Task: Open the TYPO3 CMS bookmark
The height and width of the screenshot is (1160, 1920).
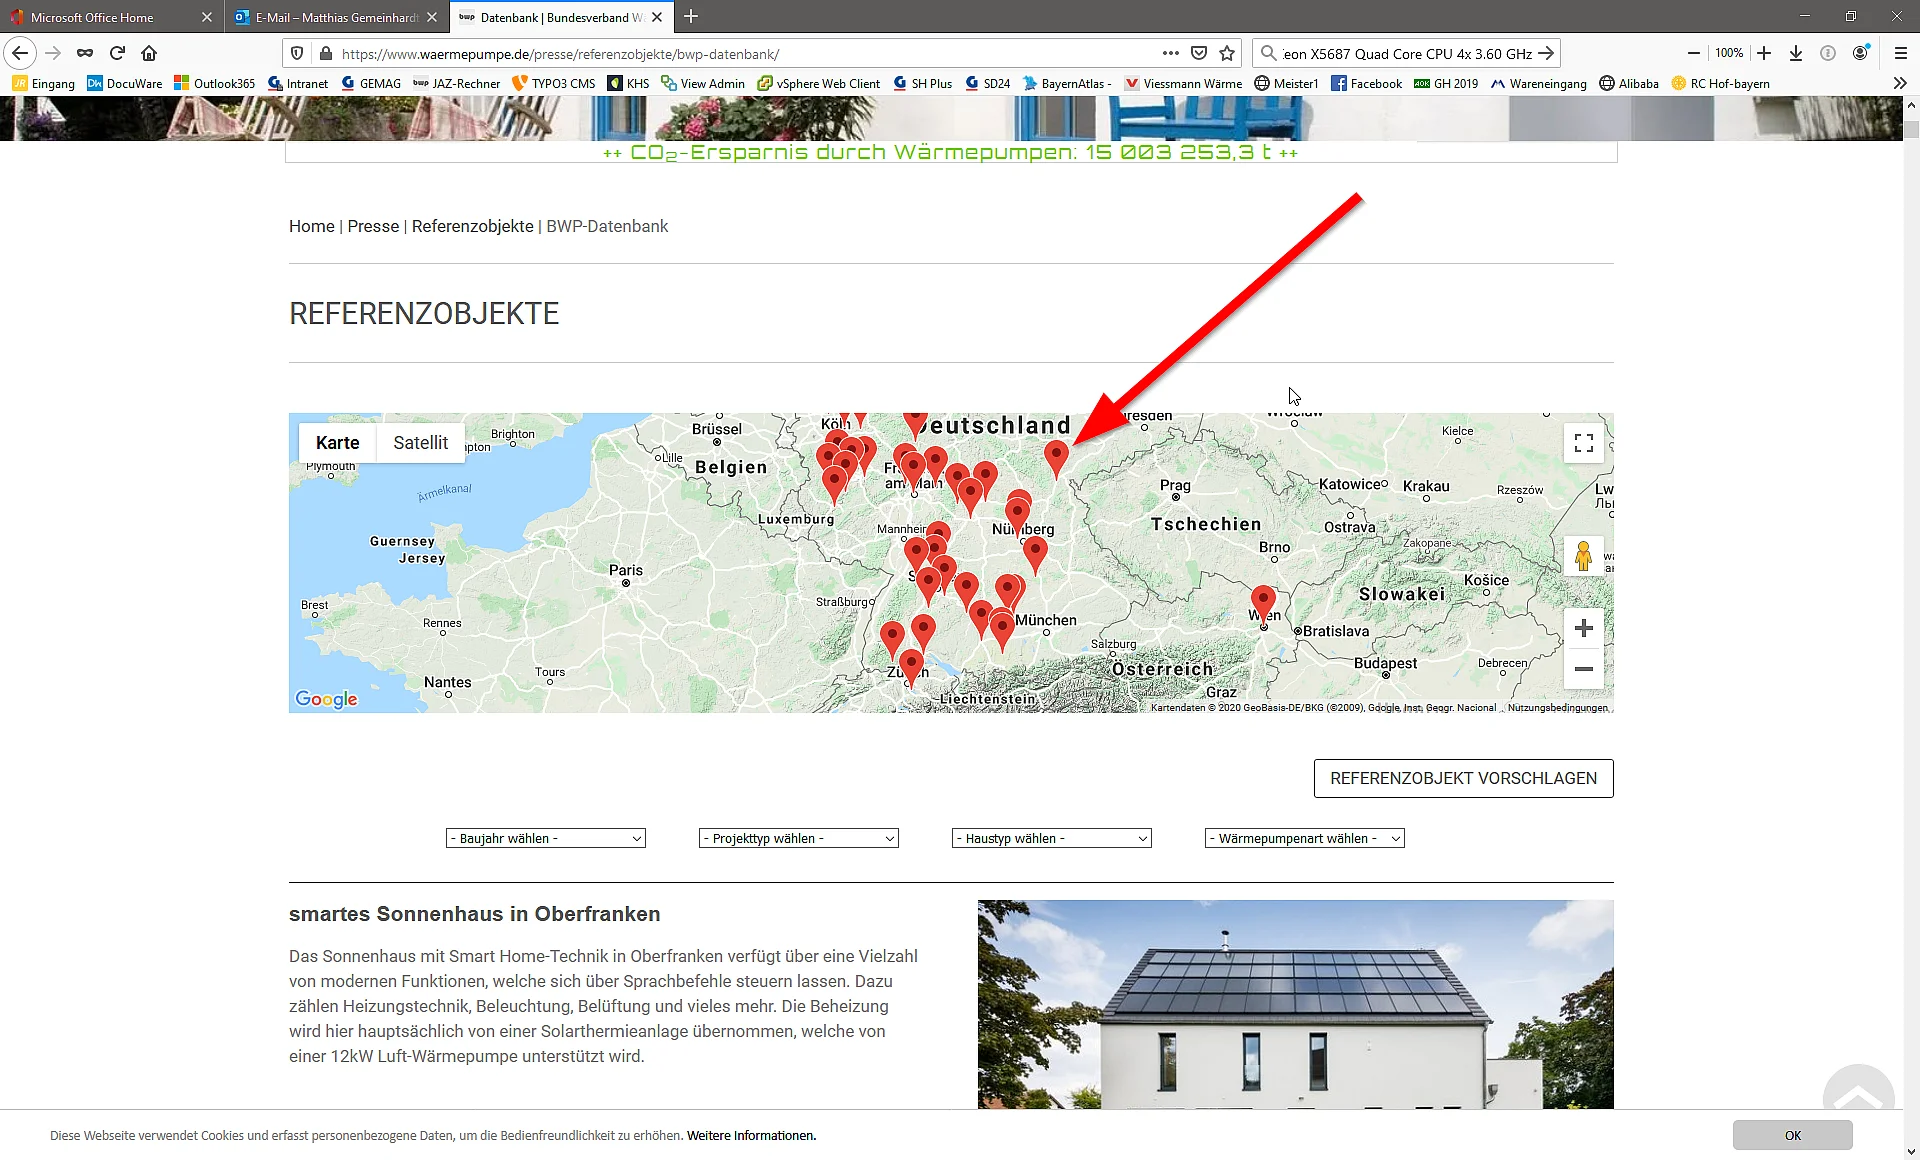Action: pos(553,84)
